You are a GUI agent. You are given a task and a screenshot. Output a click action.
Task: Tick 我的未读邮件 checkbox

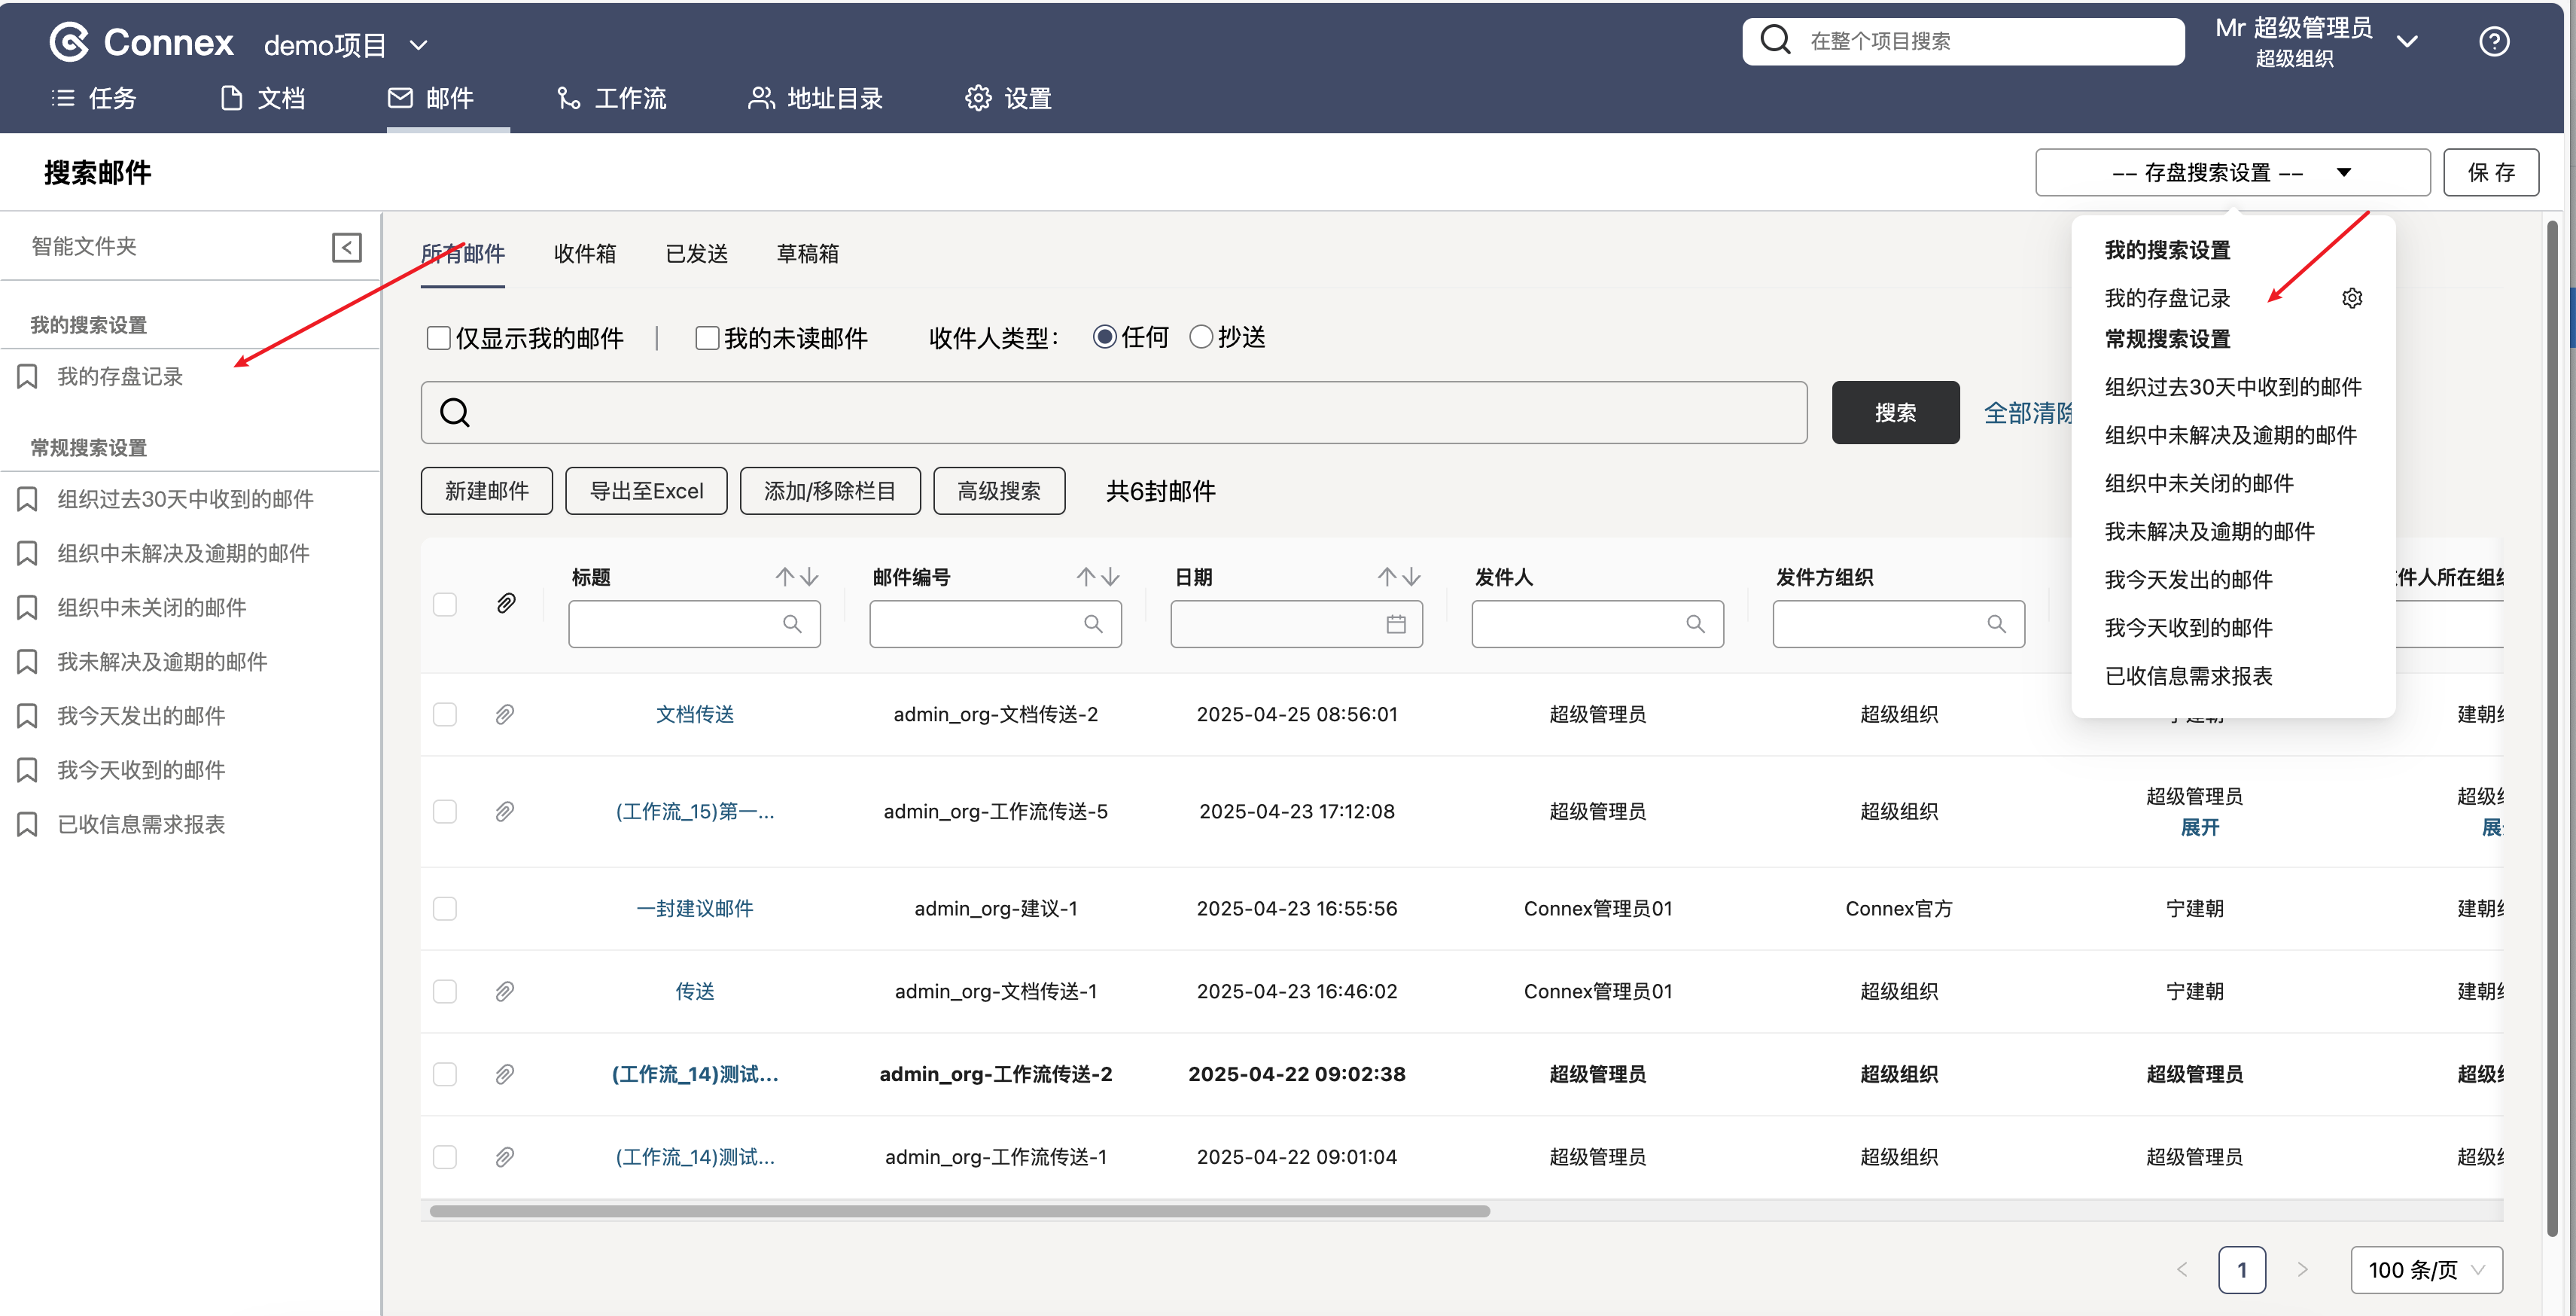pos(707,338)
